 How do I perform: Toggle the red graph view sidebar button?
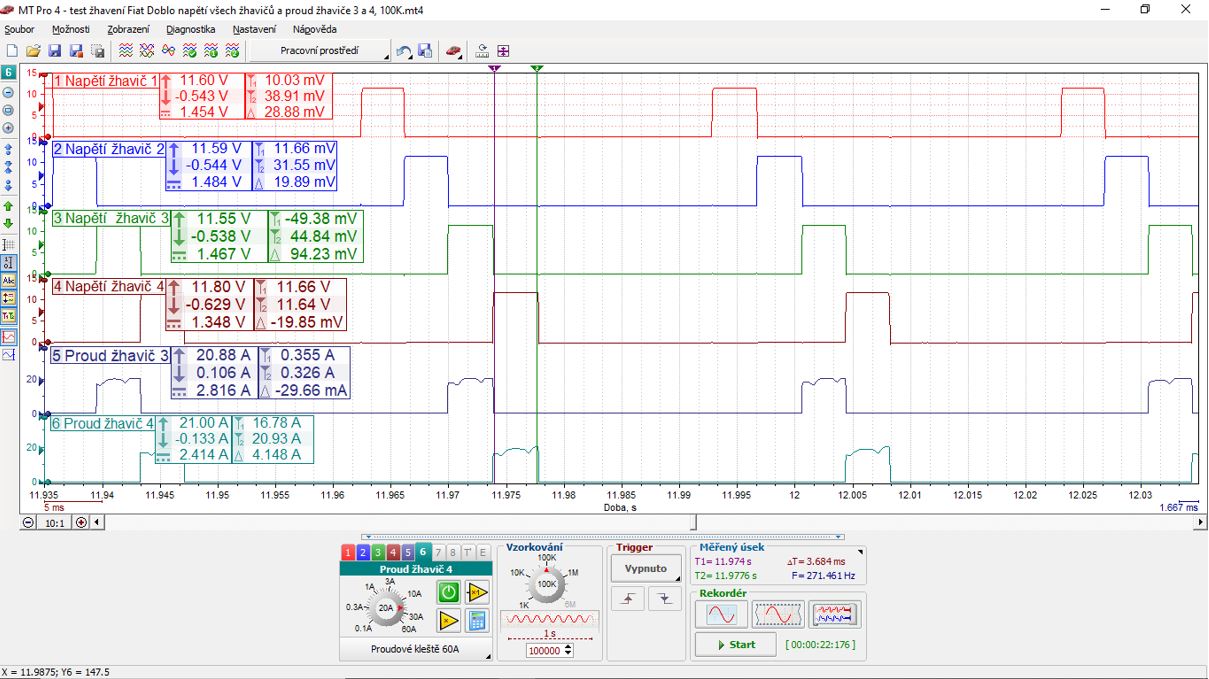pyautogui.click(x=8, y=337)
